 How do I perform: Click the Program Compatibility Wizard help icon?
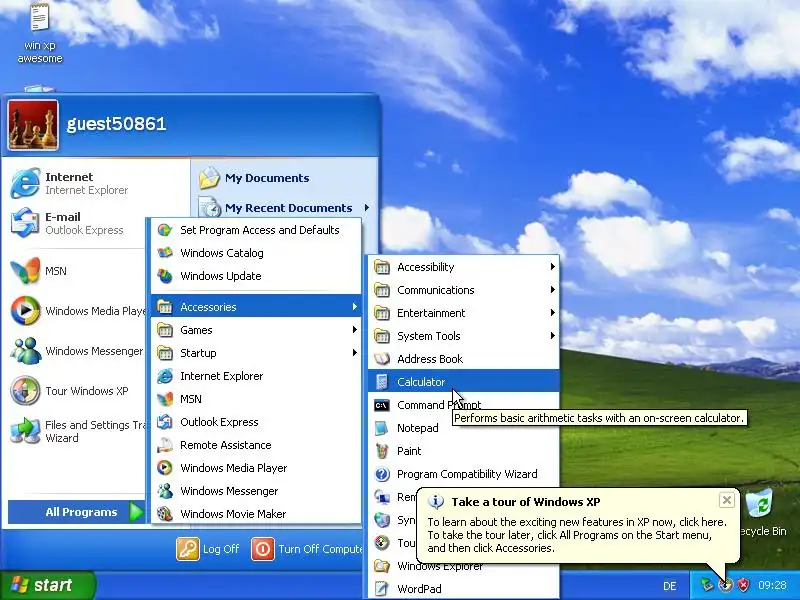(x=382, y=474)
